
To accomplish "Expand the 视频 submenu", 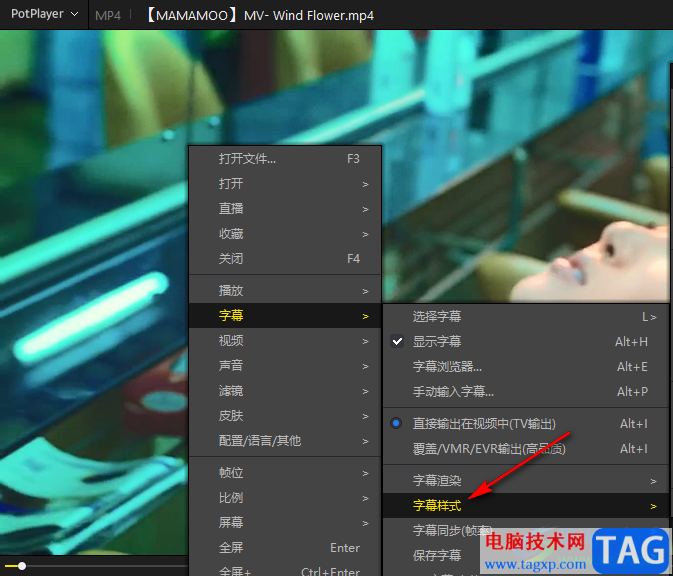I will pos(285,341).
